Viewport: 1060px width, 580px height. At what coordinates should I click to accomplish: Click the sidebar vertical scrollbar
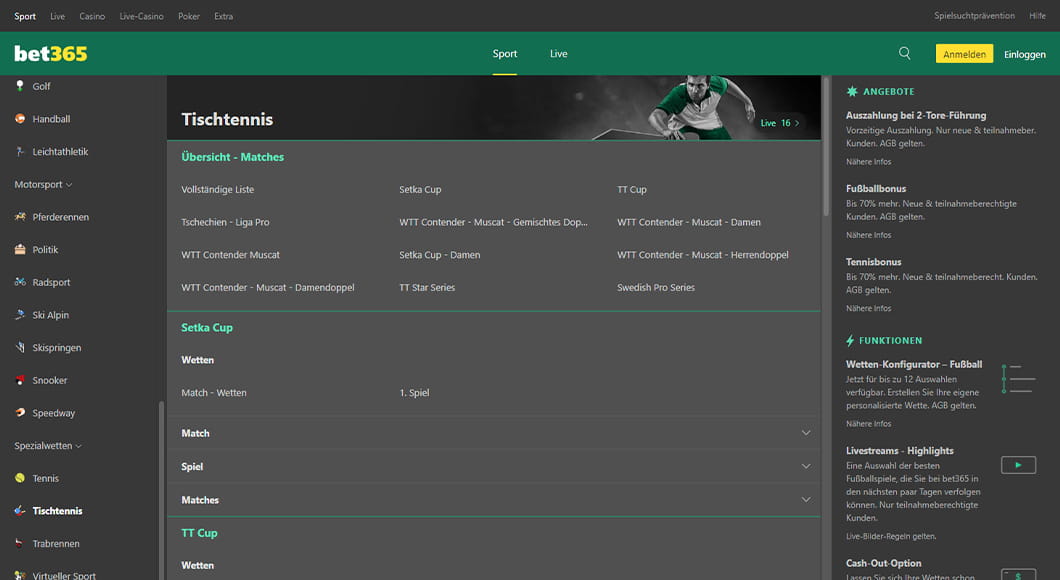pyautogui.click(x=161, y=491)
